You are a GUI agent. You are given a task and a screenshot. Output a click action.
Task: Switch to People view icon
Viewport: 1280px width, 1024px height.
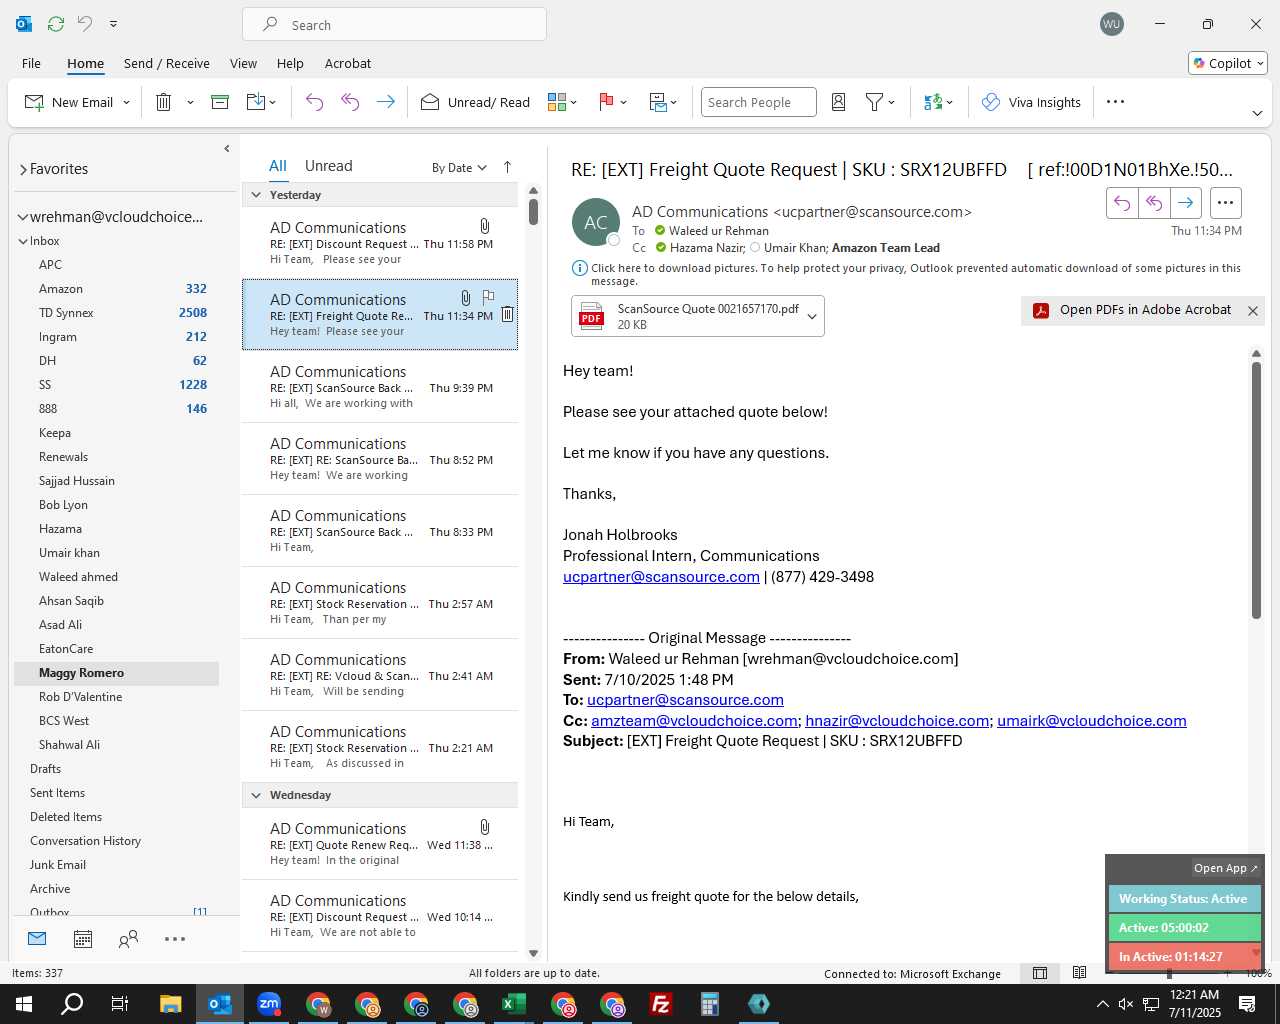pyautogui.click(x=128, y=939)
